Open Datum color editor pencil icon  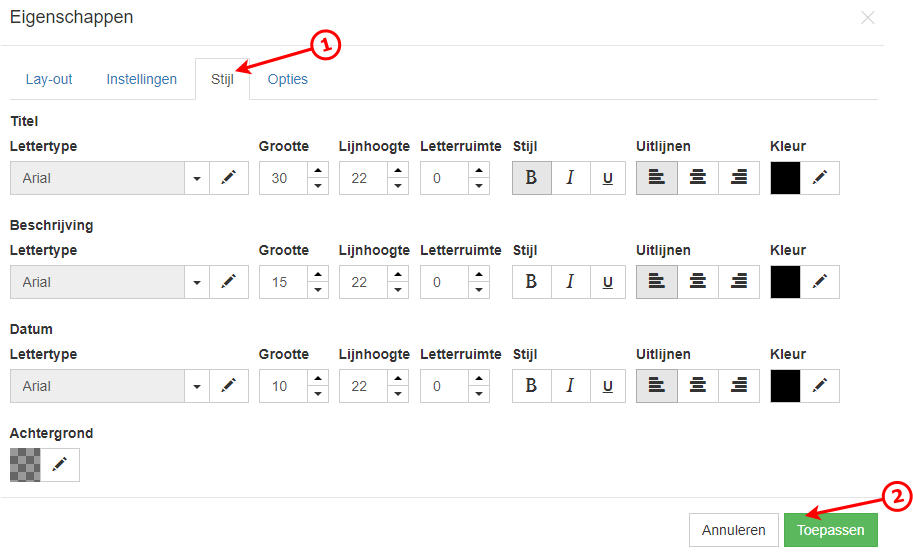coord(820,386)
